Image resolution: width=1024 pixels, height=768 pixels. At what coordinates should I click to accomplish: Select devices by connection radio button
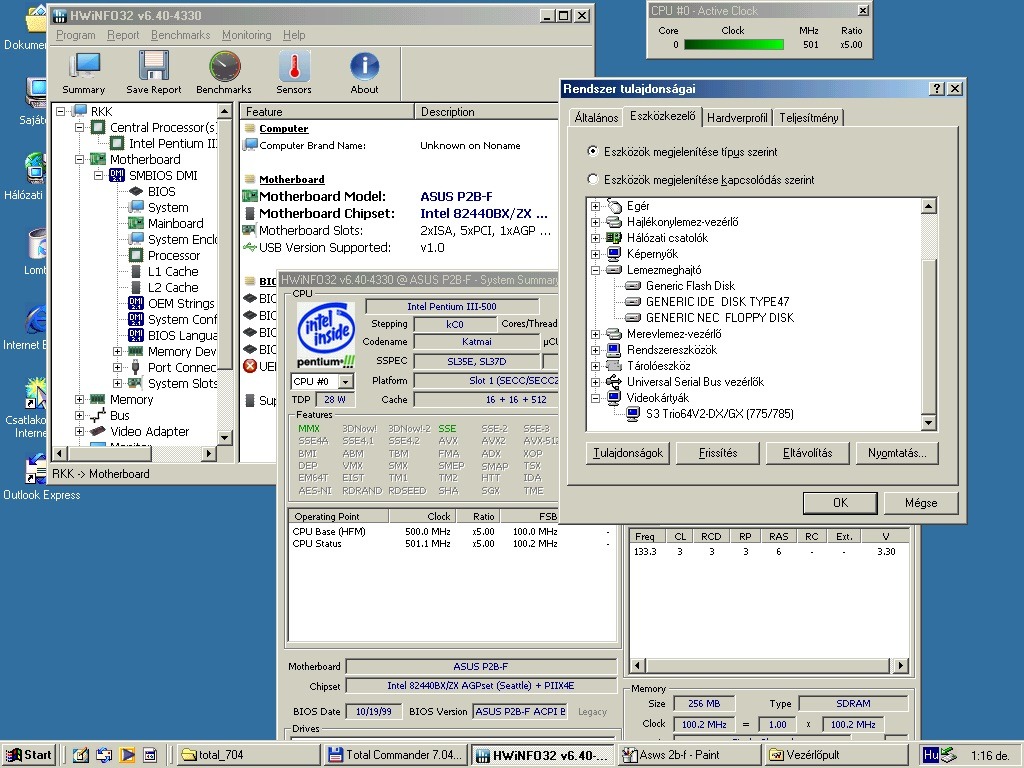[x=594, y=180]
